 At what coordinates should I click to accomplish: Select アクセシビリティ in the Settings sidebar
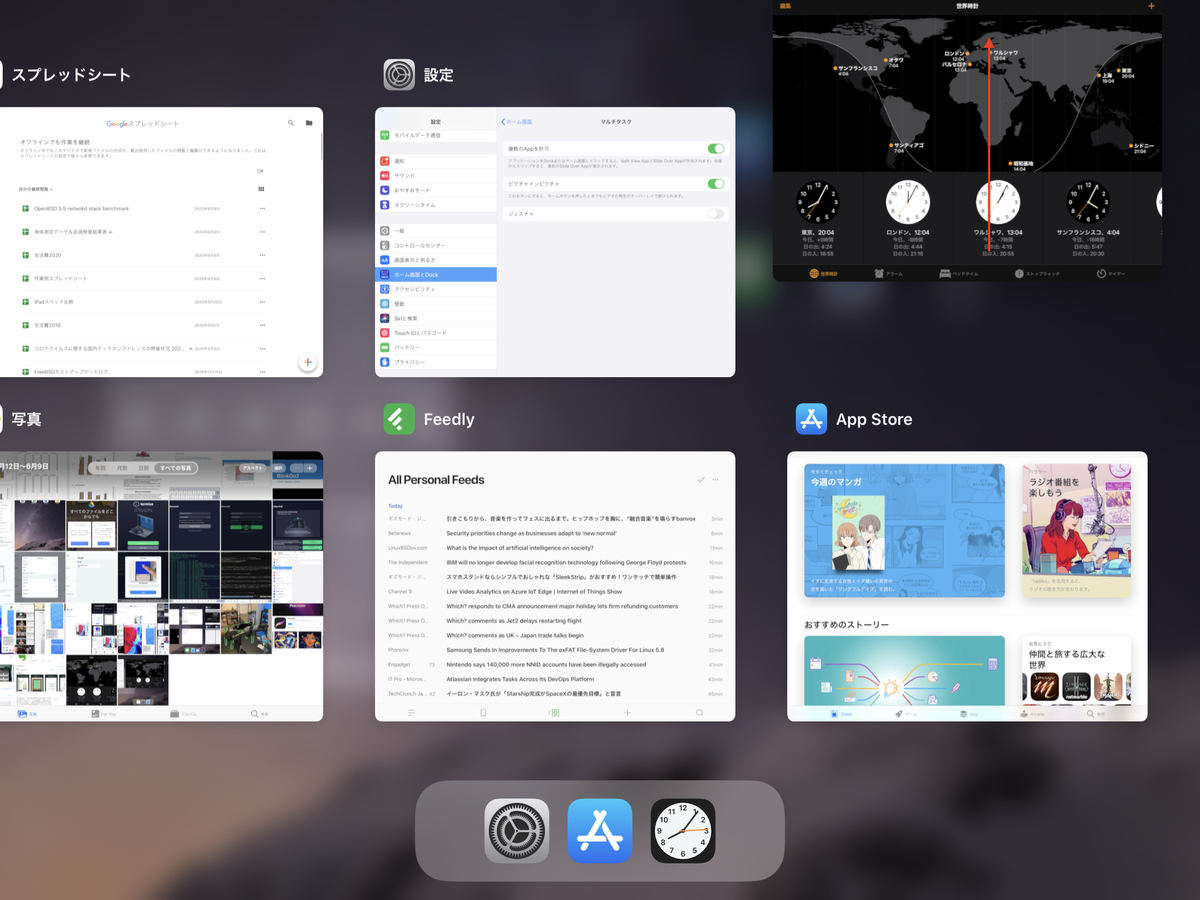[436, 289]
